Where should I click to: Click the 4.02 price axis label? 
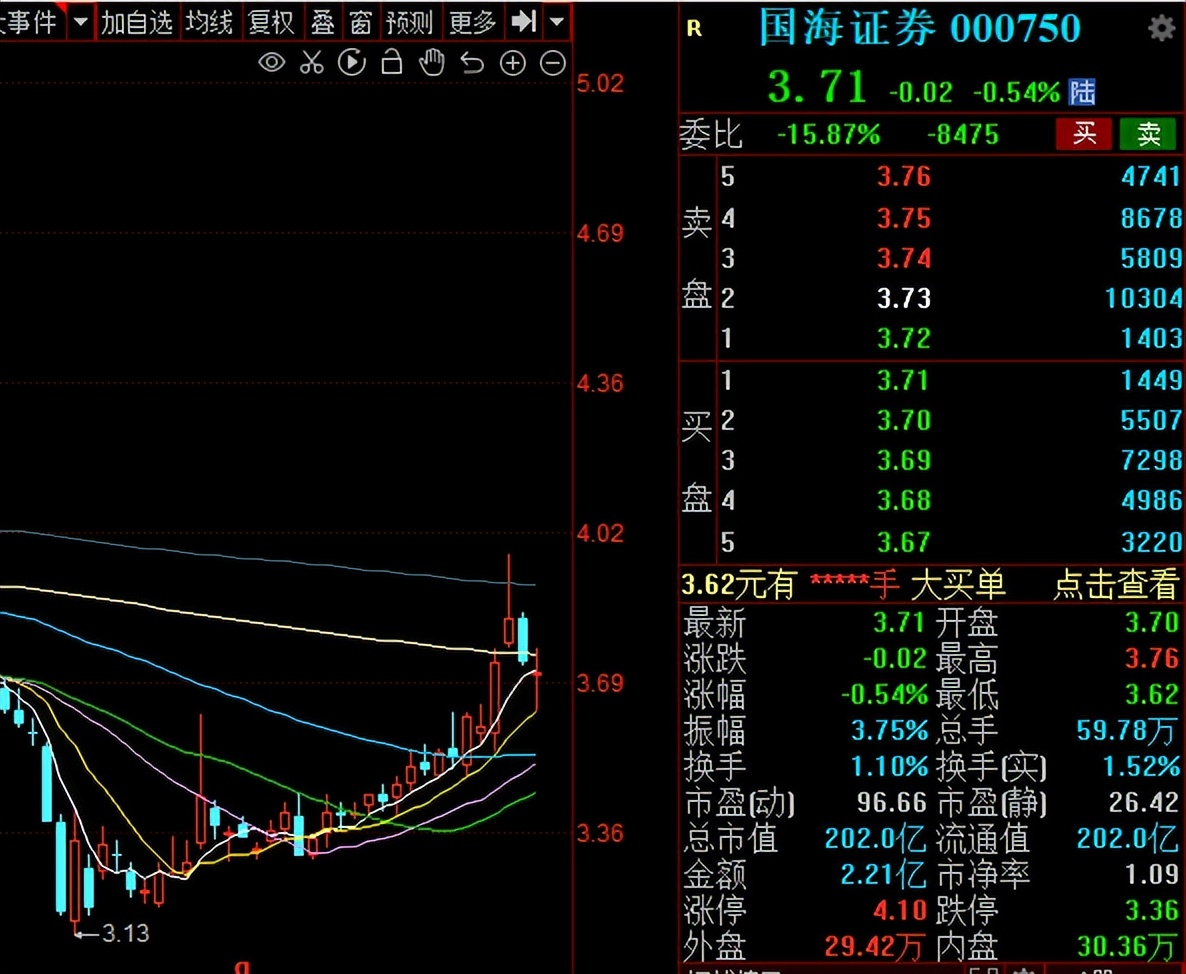600,533
